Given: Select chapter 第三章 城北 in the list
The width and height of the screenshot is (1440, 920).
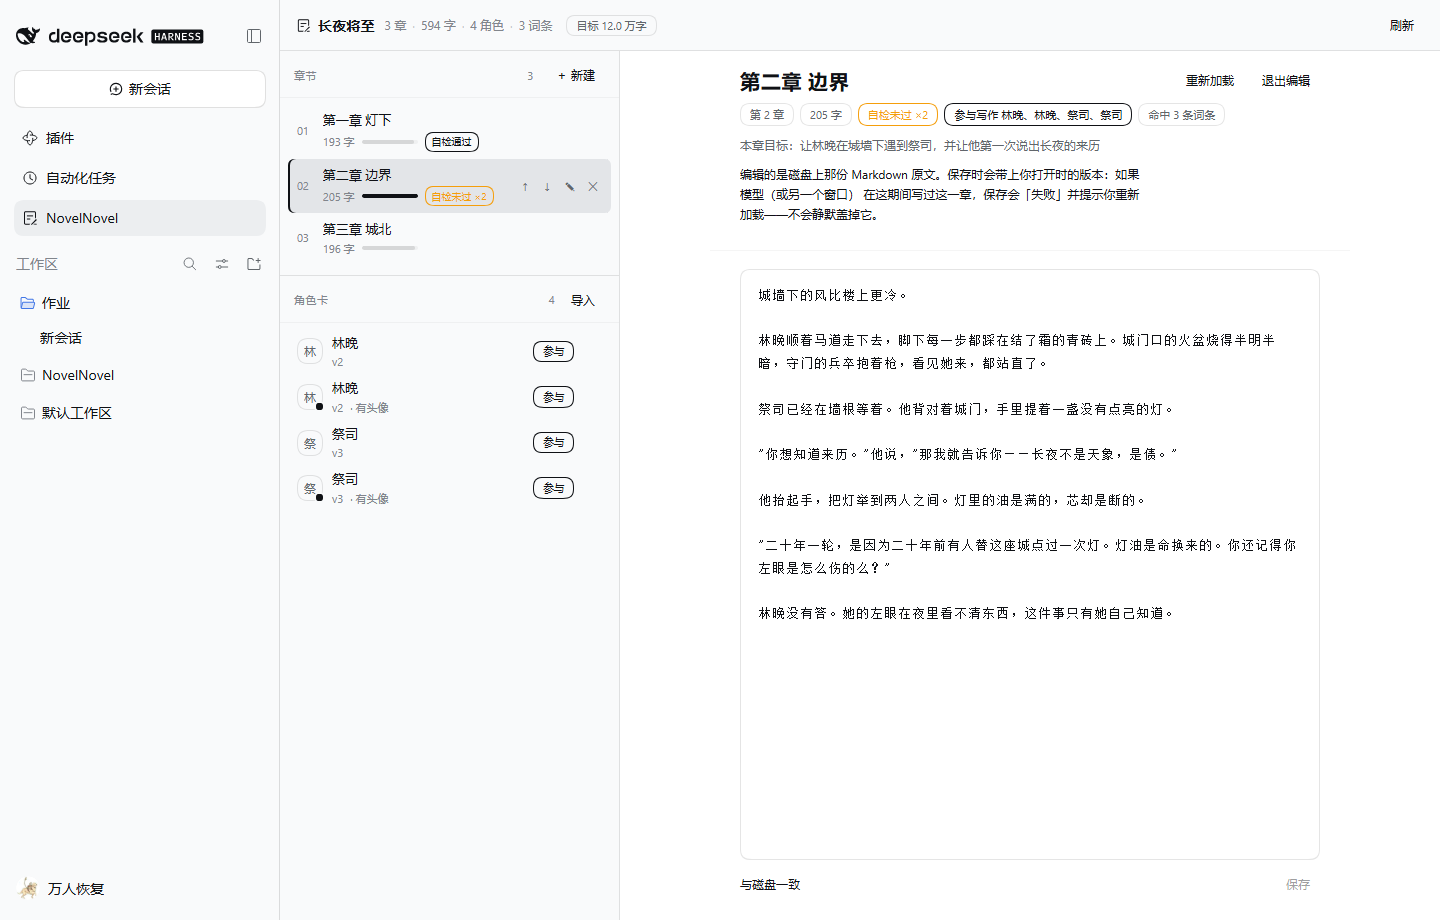Looking at the screenshot, I should tap(450, 238).
